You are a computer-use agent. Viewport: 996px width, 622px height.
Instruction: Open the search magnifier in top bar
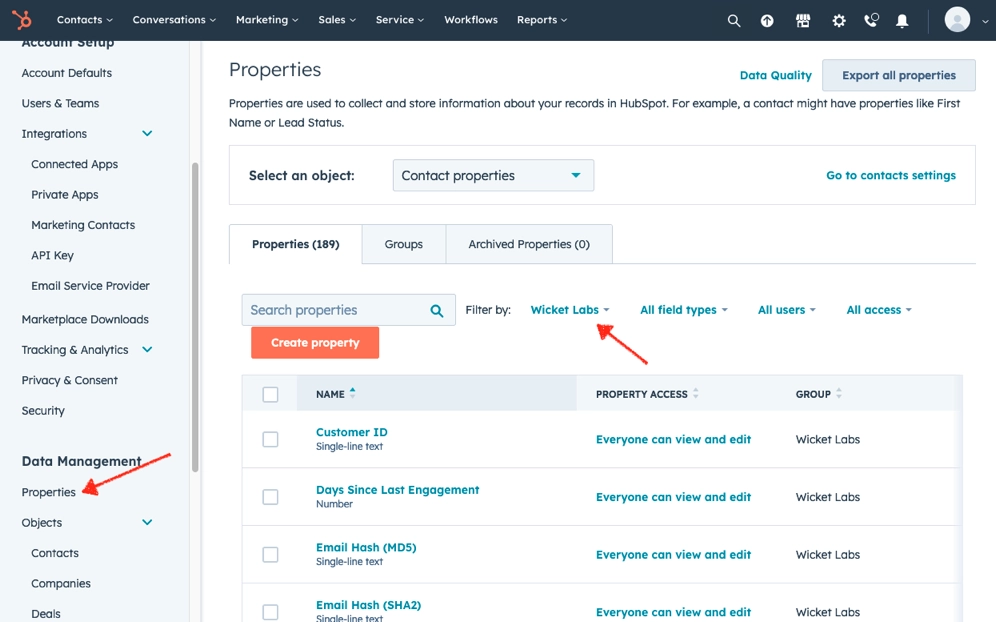pos(734,20)
